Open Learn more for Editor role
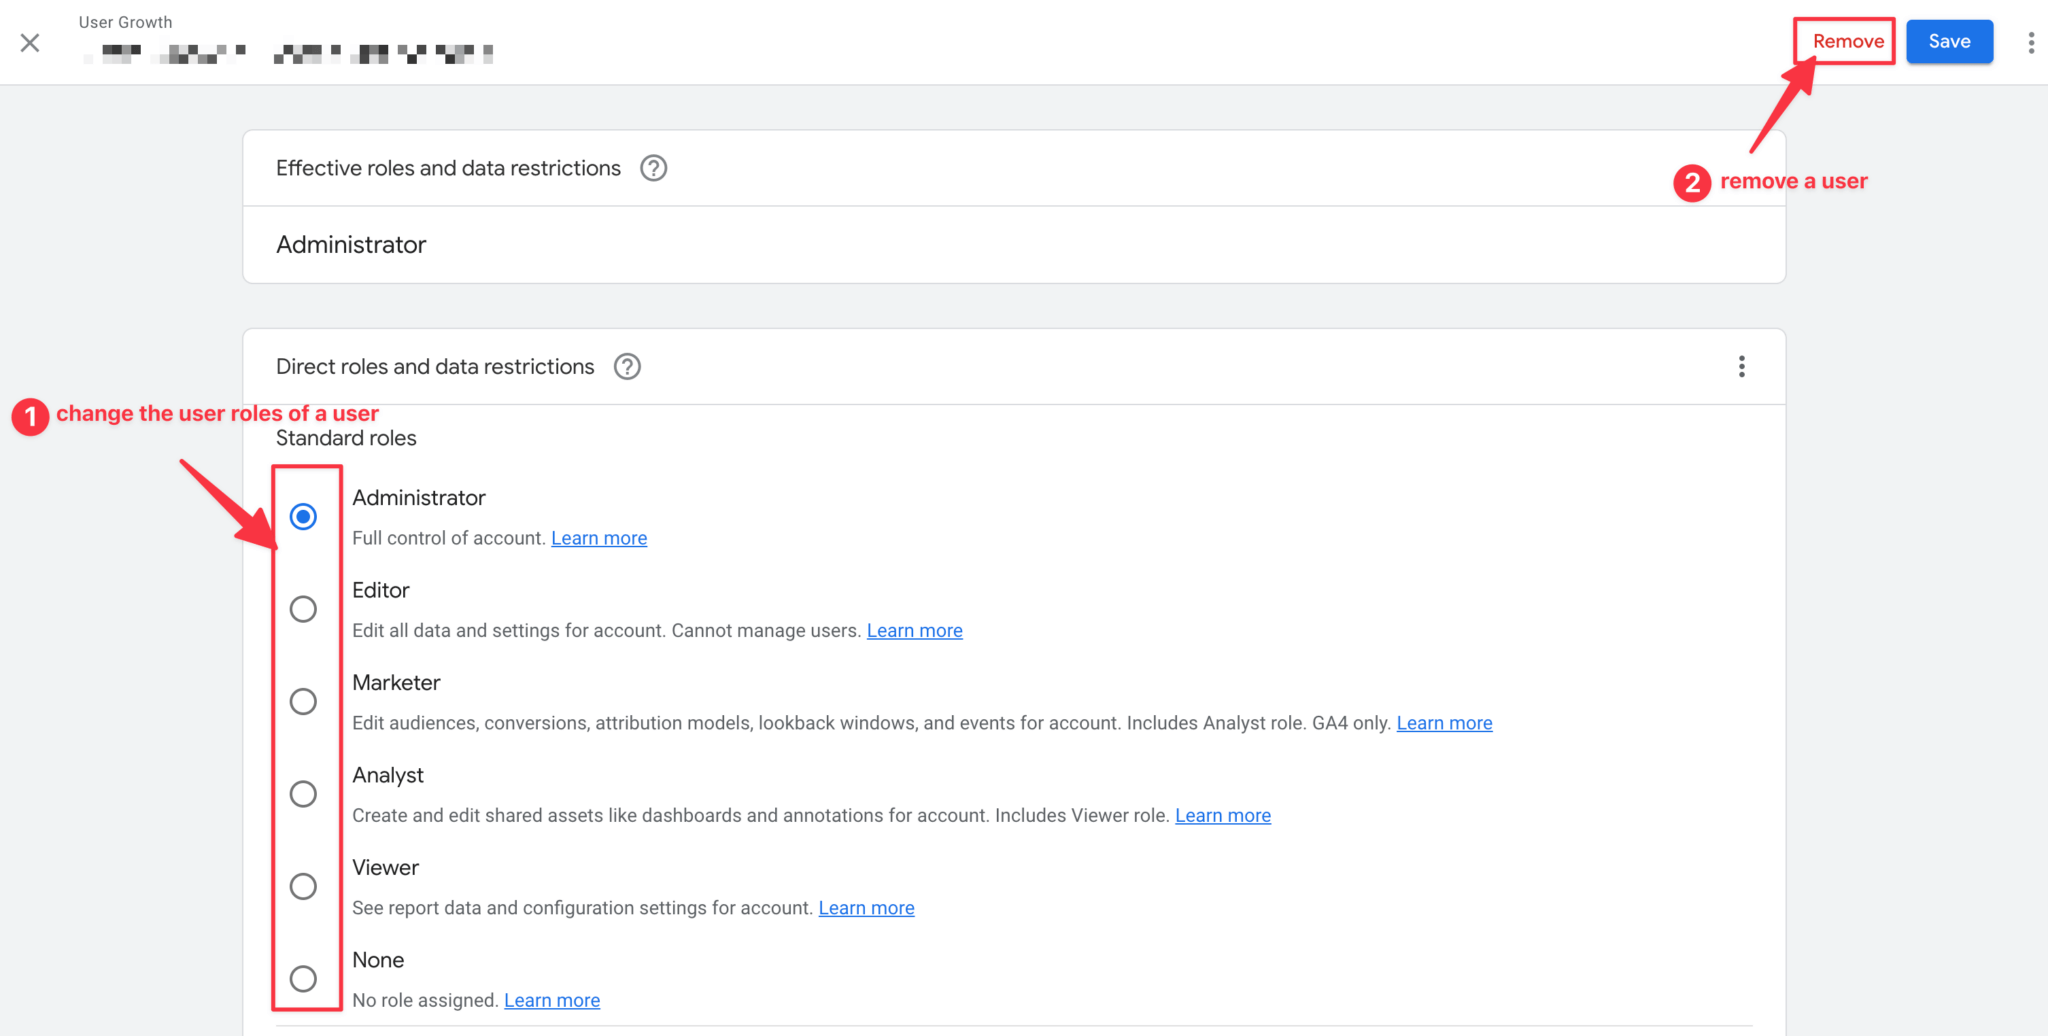This screenshot has height=1036, width=2048. click(914, 630)
